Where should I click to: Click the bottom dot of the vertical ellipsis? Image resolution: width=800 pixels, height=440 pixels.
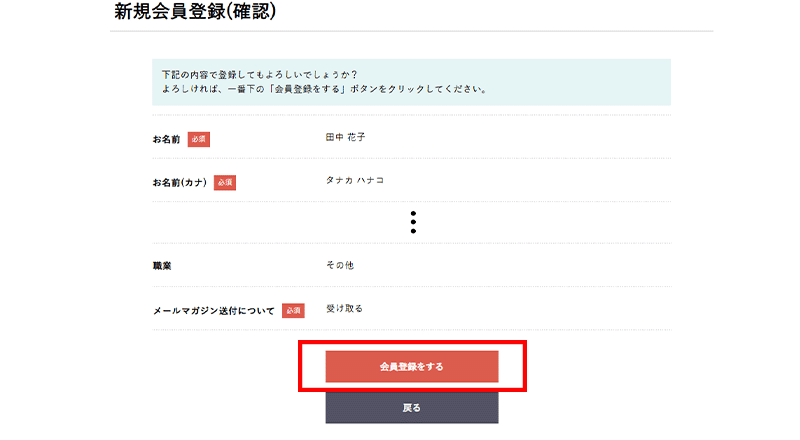(x=413, y=231)
